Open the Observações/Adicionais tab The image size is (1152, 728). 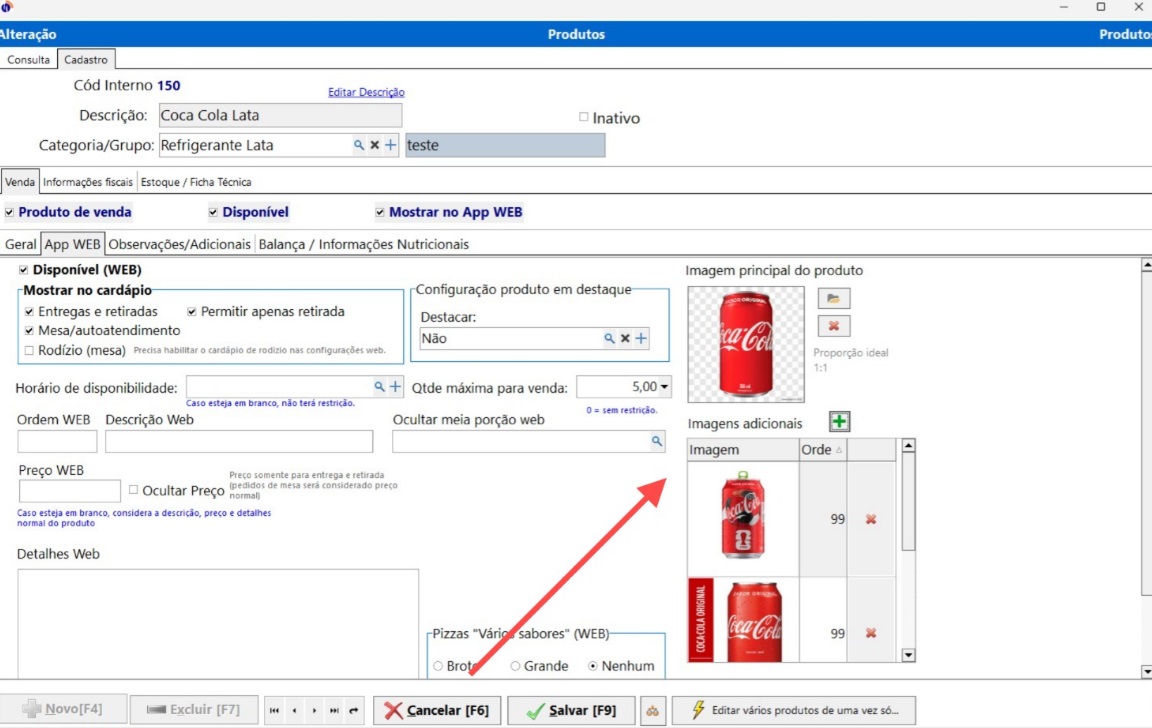tap(181, 244)
